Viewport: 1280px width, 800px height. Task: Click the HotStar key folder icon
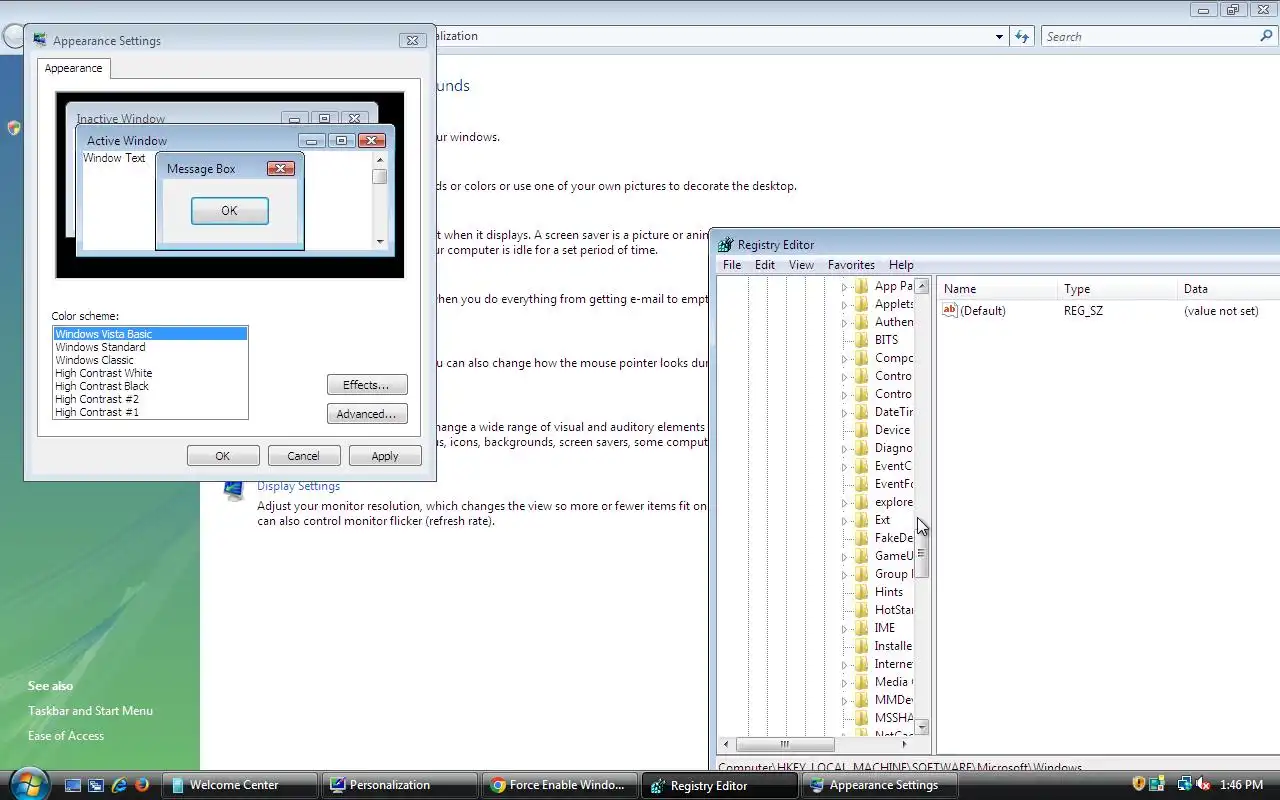(861, 610)
